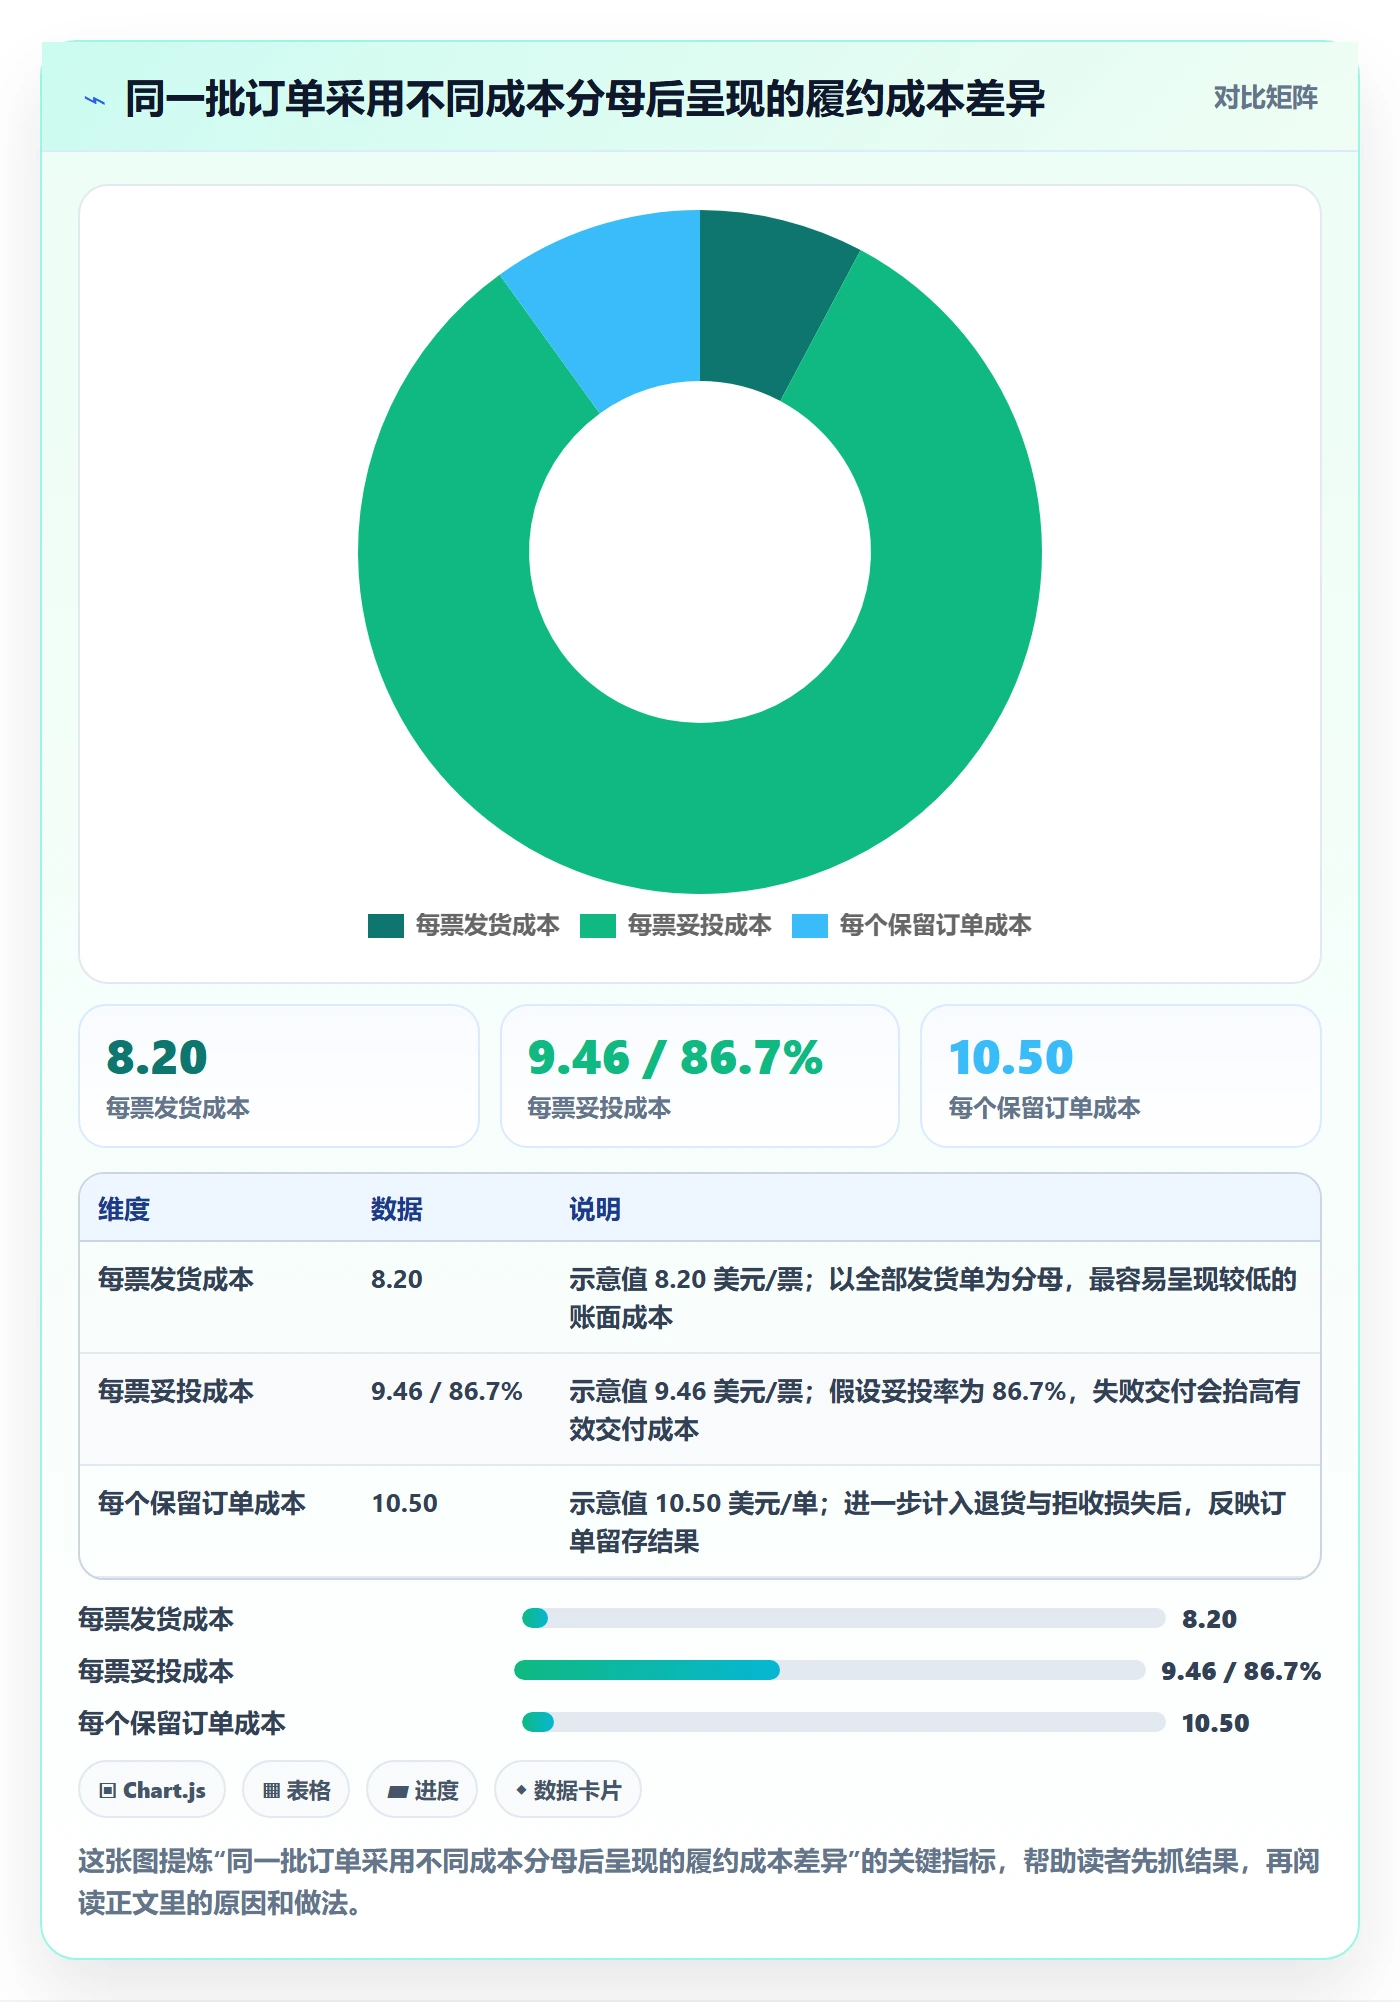Click the 维度 column header
Viewport: 1400px width, 2002px height.
(x=124, y=1209)
